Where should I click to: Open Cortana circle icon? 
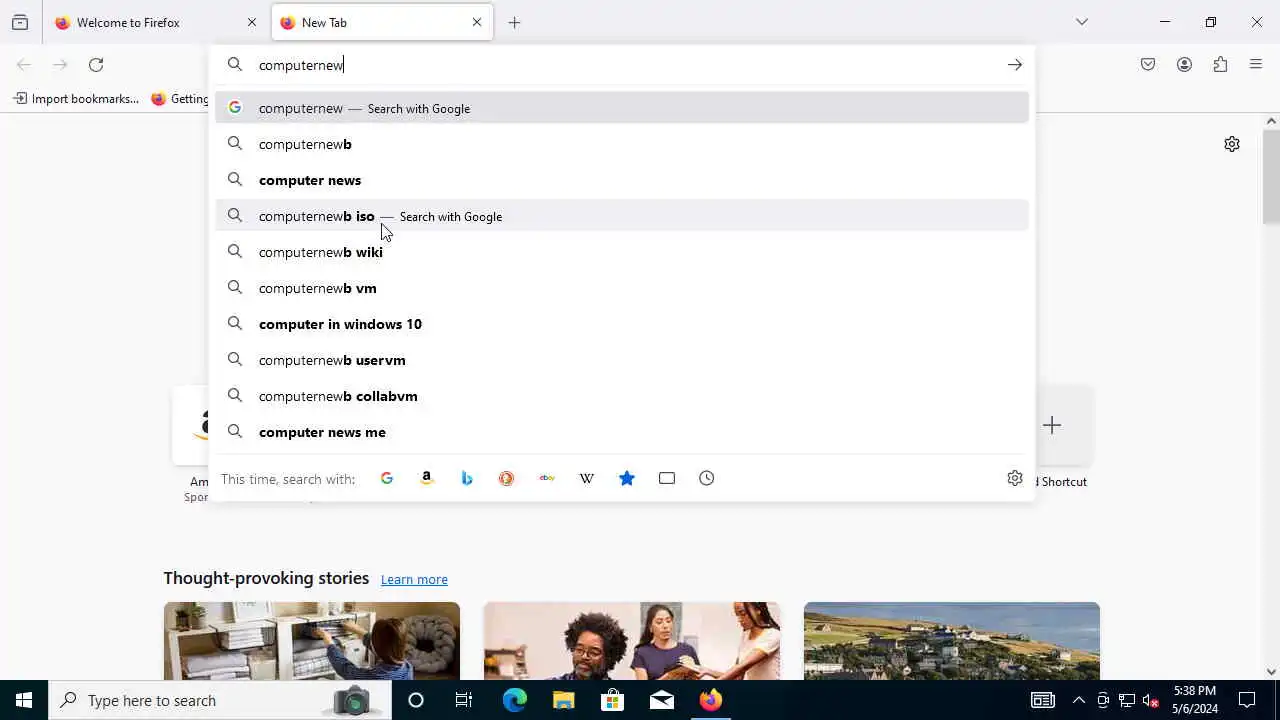(x=416, y=700)
